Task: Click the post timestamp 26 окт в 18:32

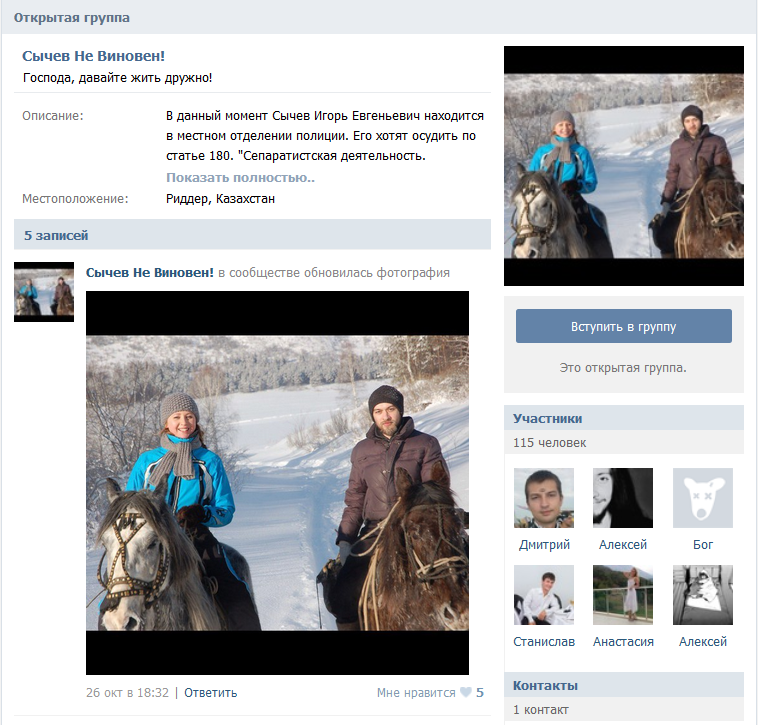Action: pos(127,693)
